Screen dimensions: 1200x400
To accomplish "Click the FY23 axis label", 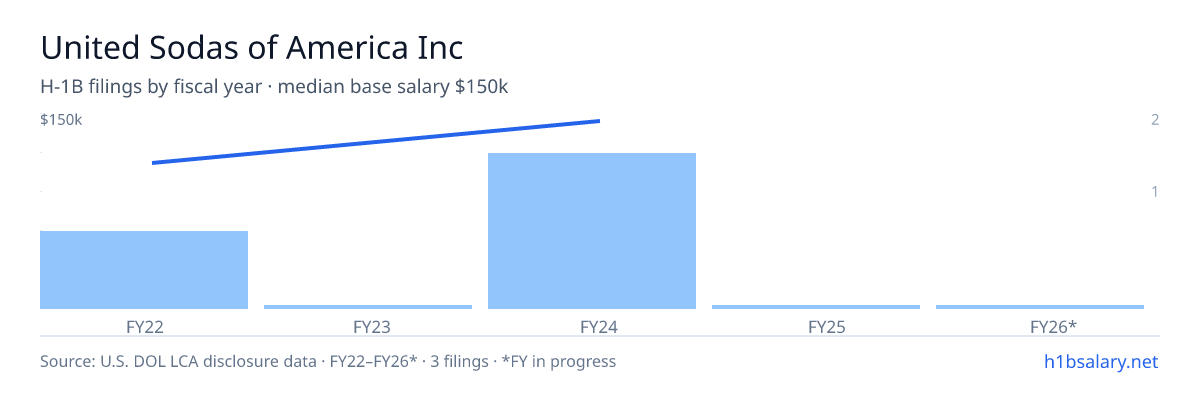I will (x=368, y=326).
